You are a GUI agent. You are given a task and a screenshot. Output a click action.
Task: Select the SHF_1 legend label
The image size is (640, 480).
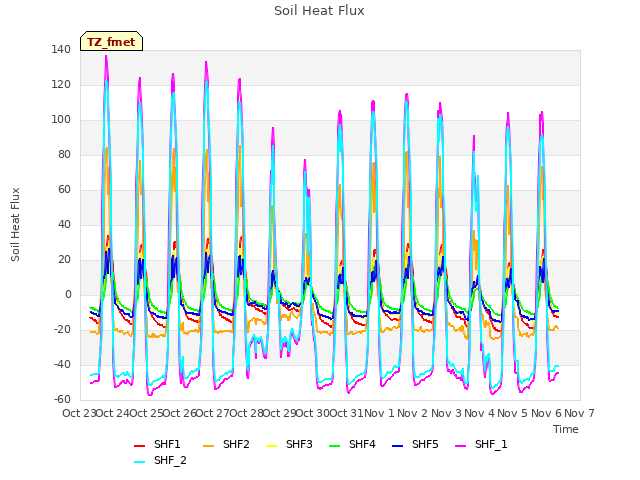[x=491, y=444]
